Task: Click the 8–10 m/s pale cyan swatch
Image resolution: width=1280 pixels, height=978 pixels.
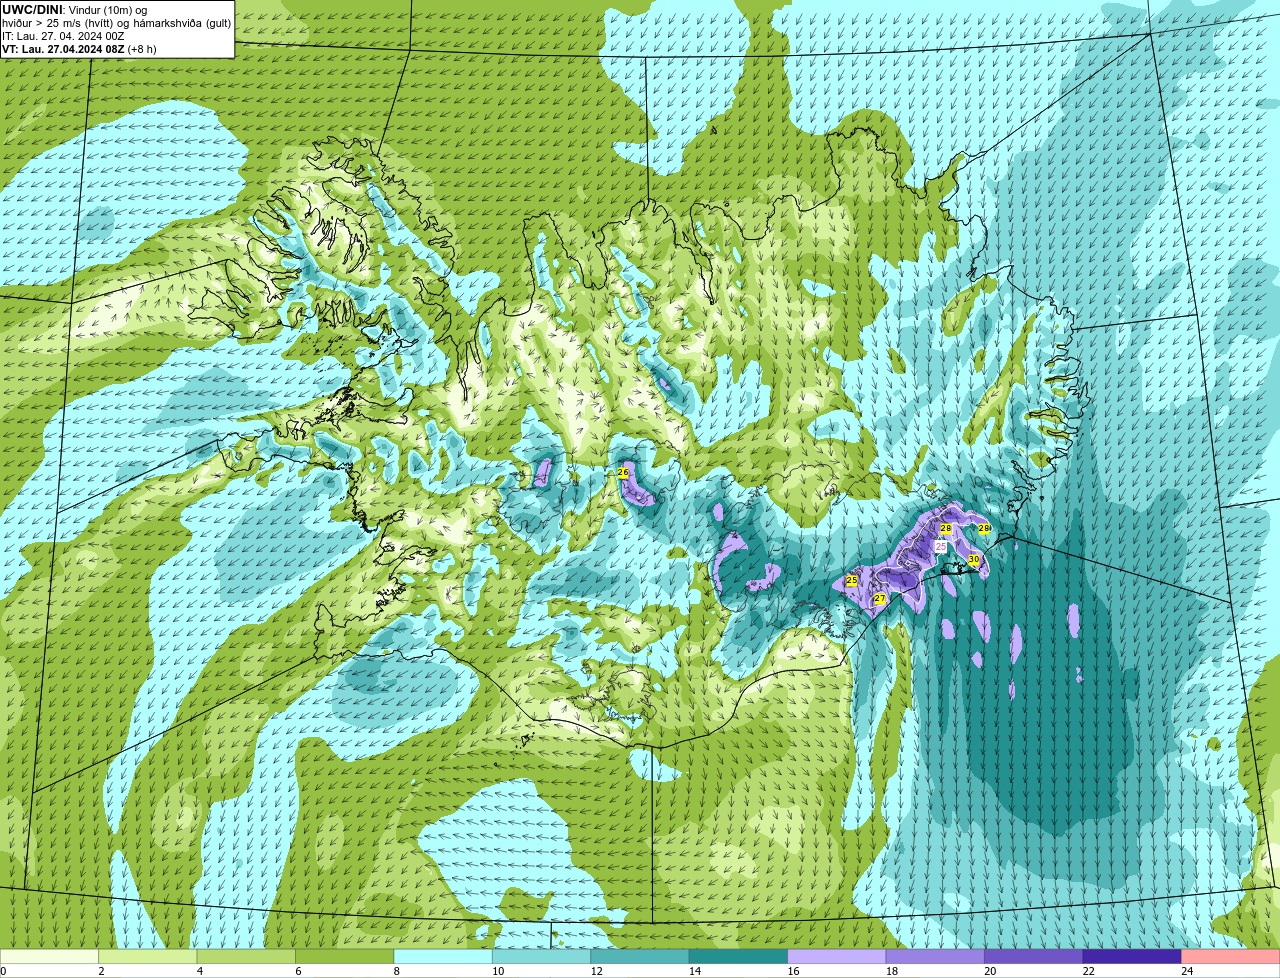Action: point(444,957)
